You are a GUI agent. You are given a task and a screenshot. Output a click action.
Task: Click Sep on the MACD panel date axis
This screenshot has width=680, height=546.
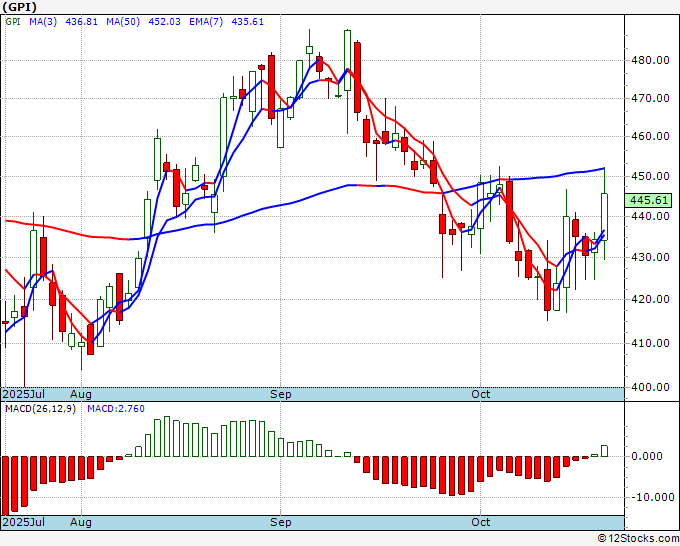tap(281, 522)
